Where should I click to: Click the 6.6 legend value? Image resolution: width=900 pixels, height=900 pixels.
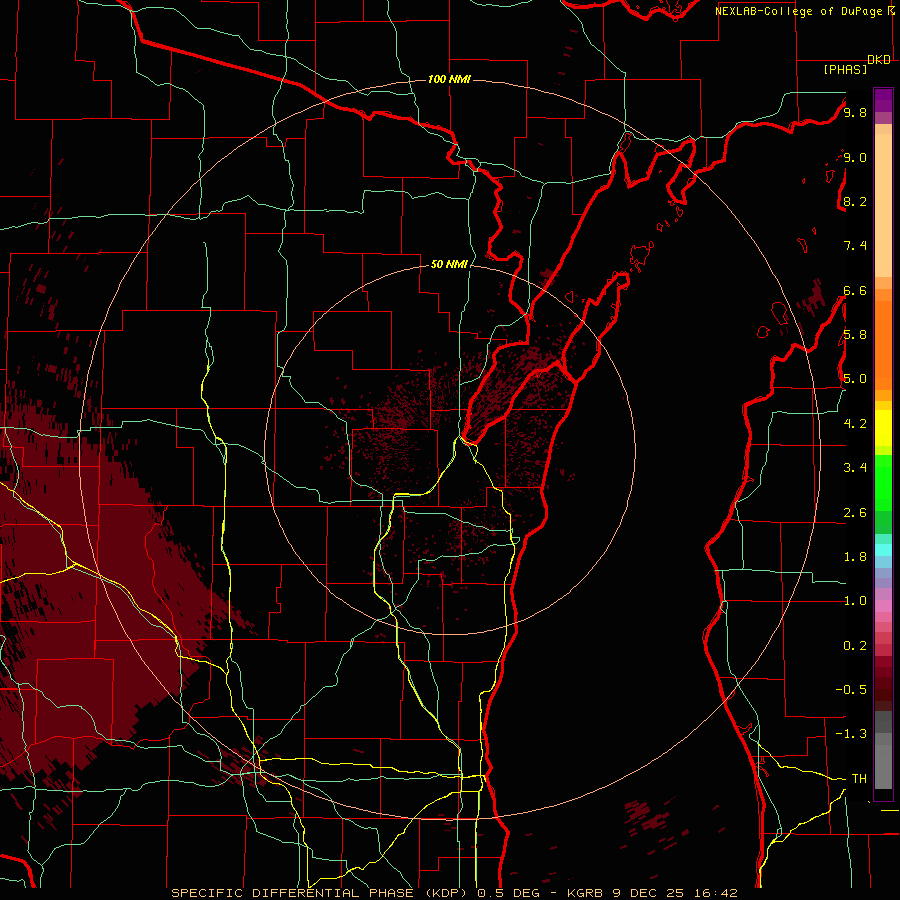coord(855,290)
